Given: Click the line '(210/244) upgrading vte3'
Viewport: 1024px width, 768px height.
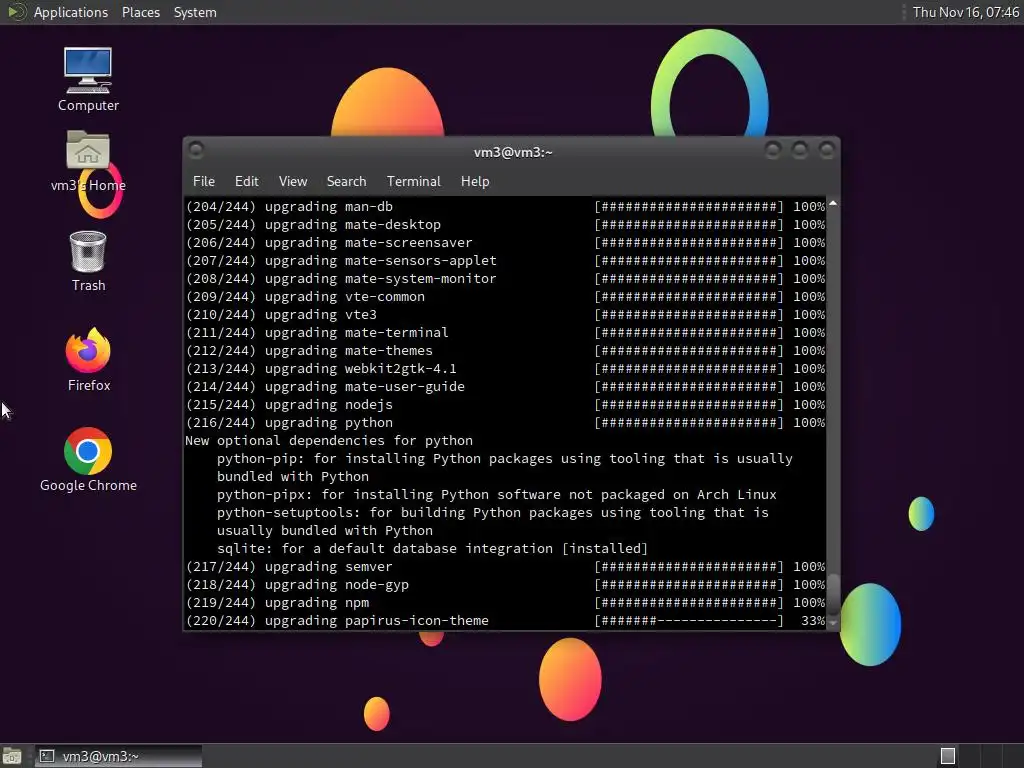Looking at the screenshot, I should (x=505, y=315).
